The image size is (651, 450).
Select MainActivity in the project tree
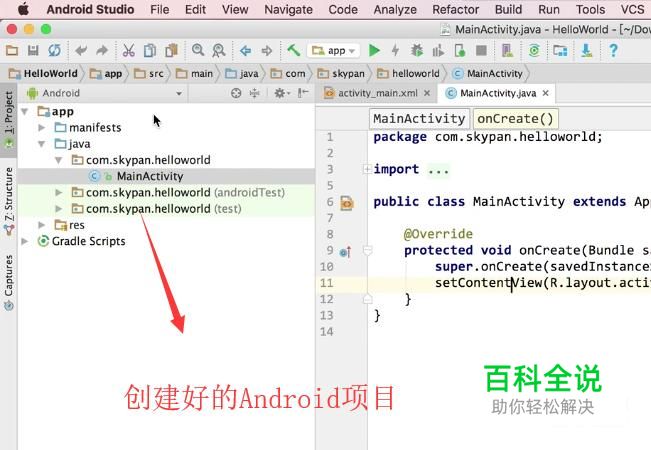coord(150,176)
